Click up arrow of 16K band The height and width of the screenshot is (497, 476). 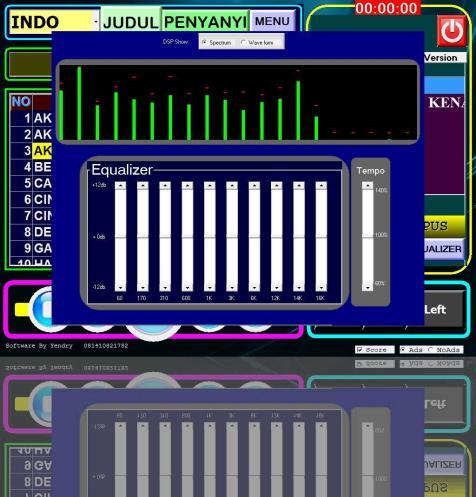321,185
